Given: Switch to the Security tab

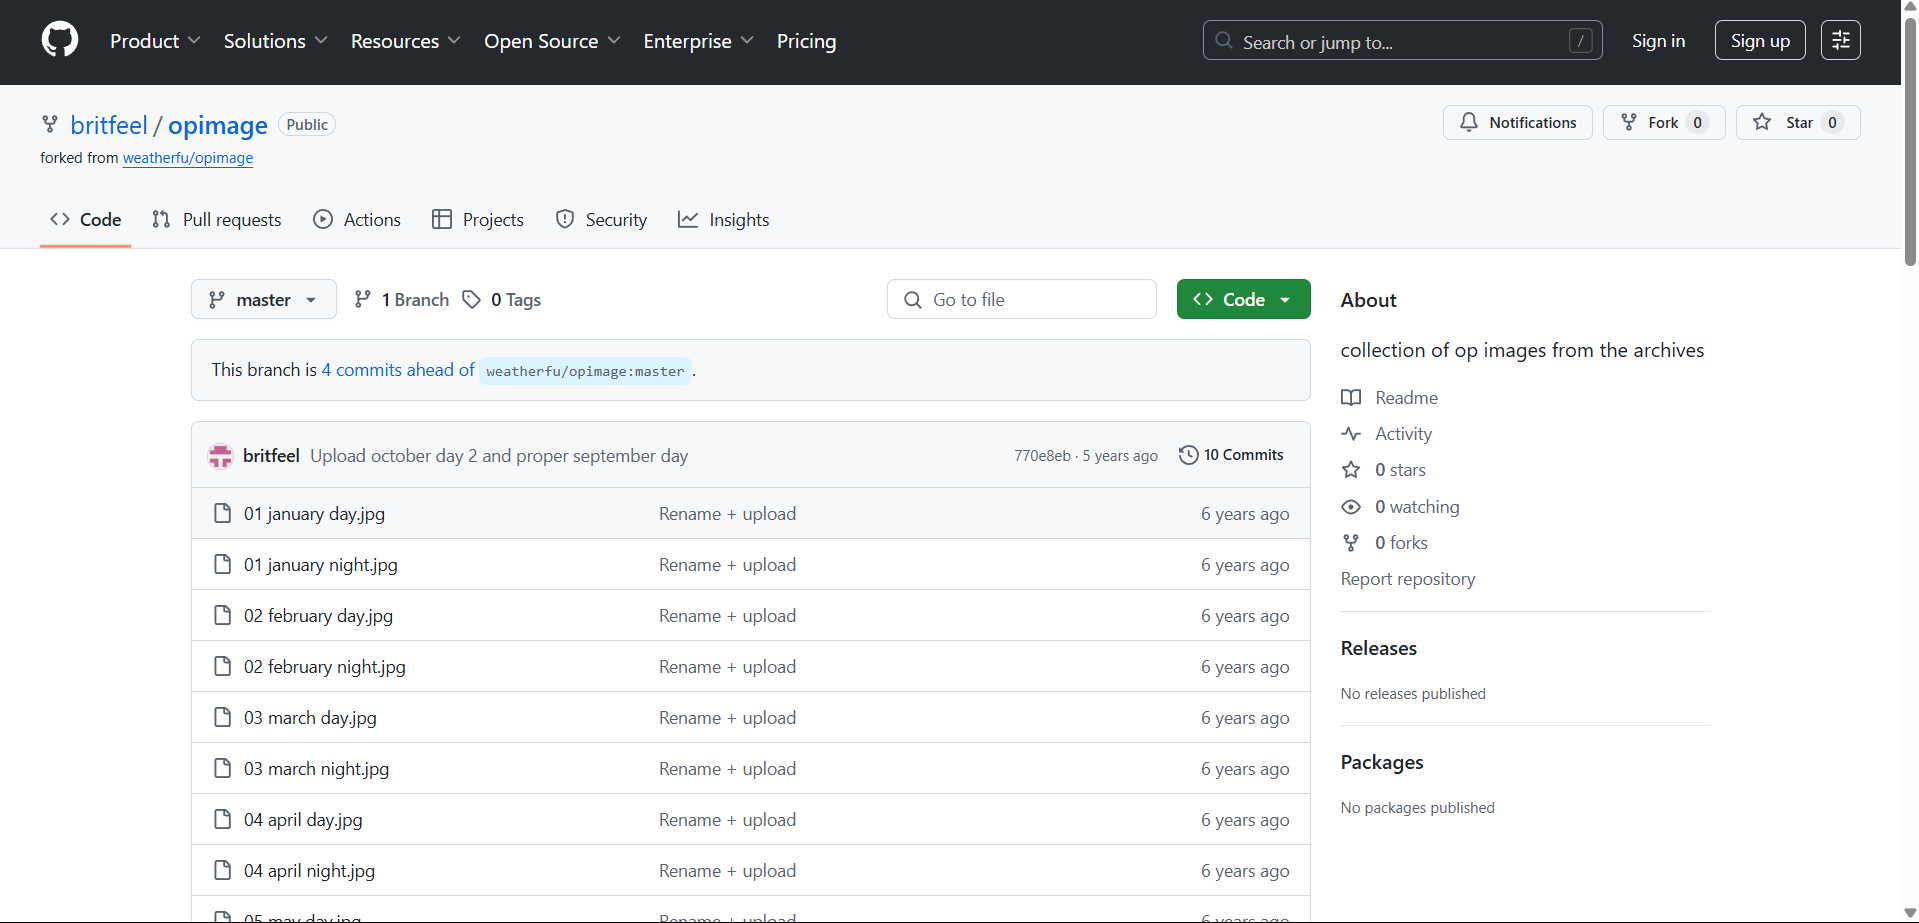Looking at the screenshot, I should point(601,220).
